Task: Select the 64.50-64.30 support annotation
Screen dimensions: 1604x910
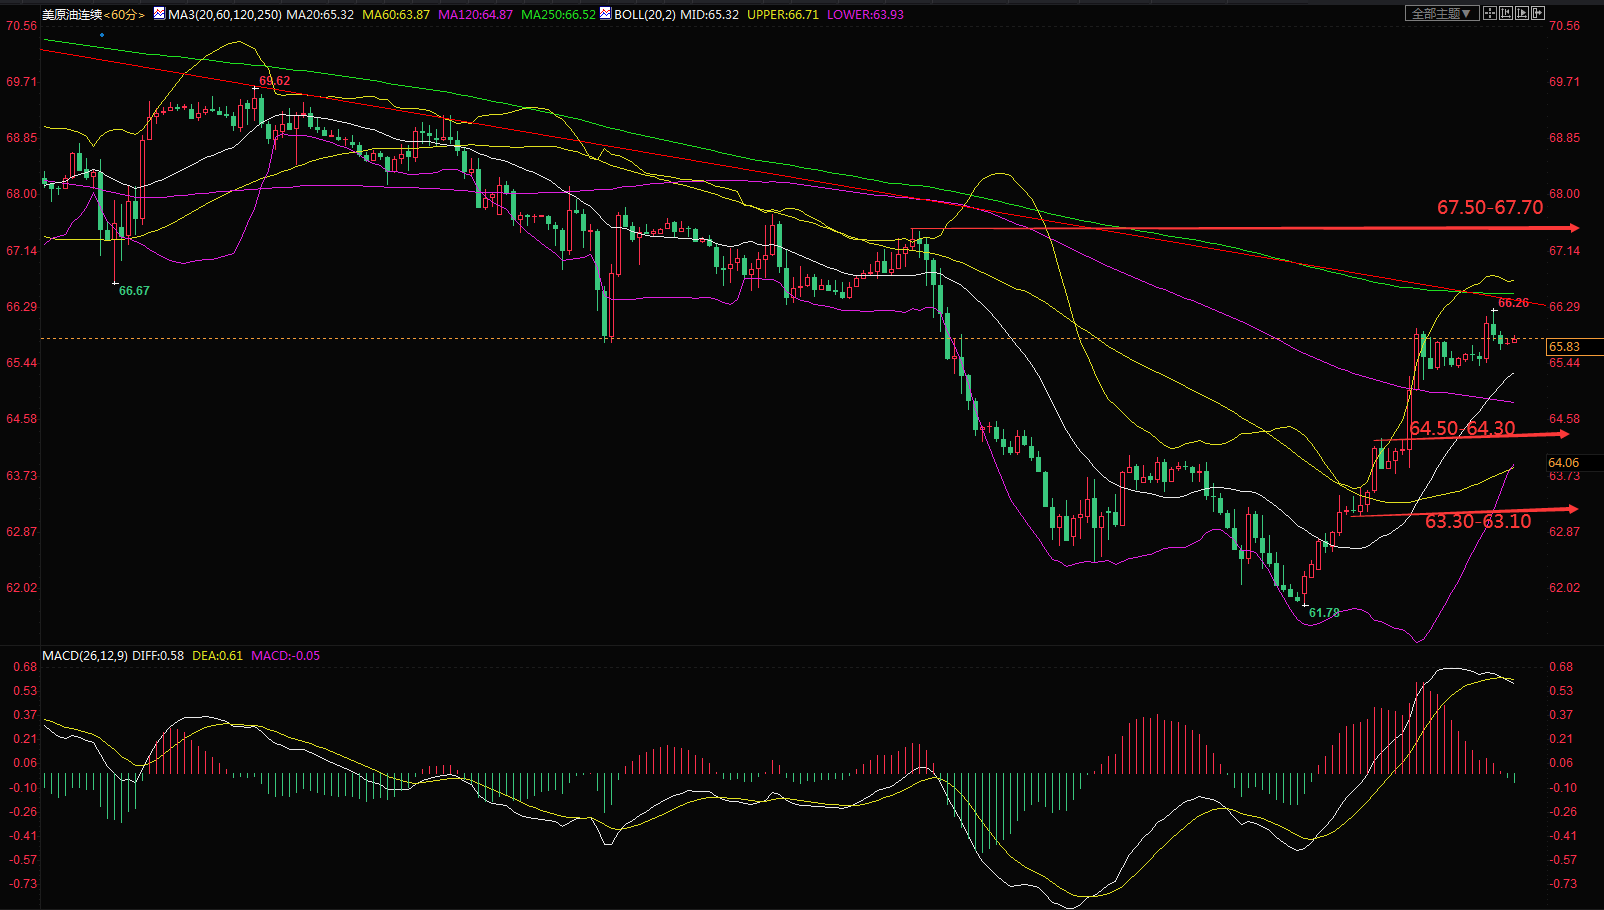Action: 1462,428
